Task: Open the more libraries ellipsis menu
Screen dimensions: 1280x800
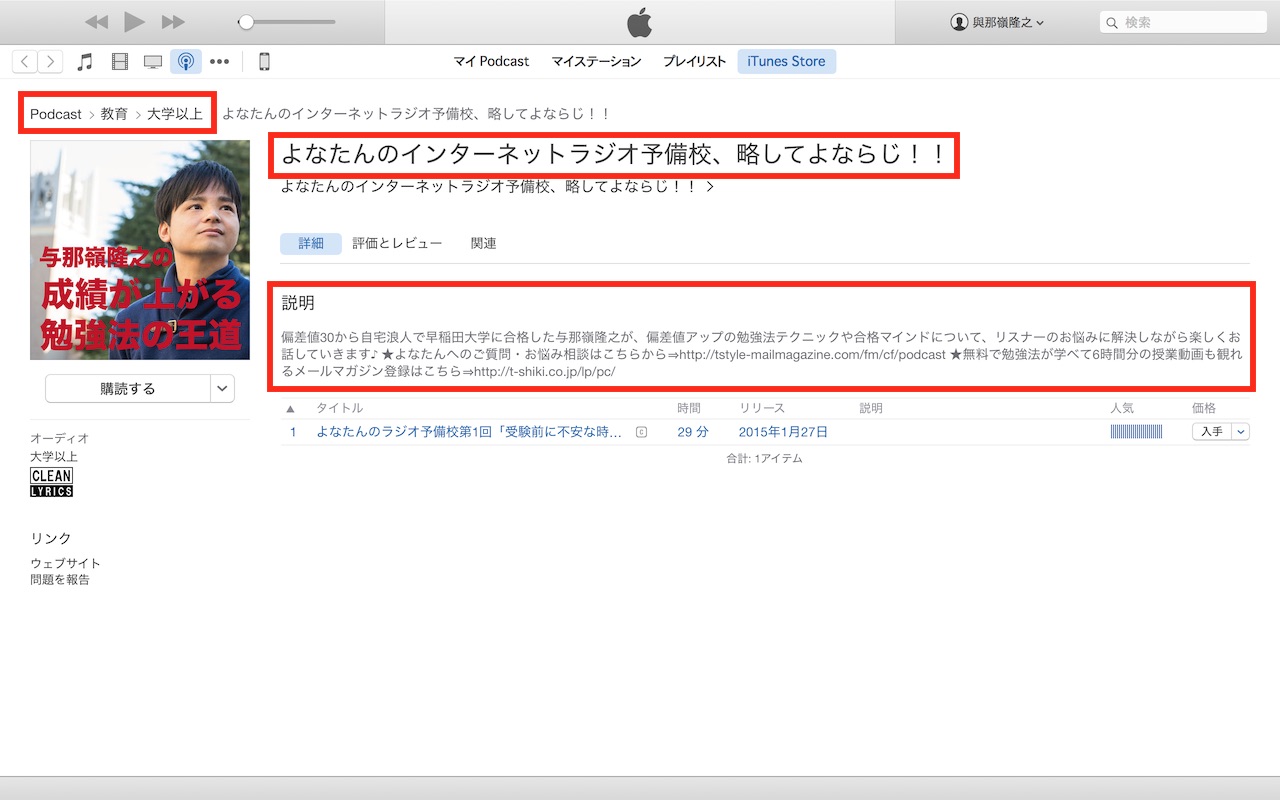Action: point(219,62)
